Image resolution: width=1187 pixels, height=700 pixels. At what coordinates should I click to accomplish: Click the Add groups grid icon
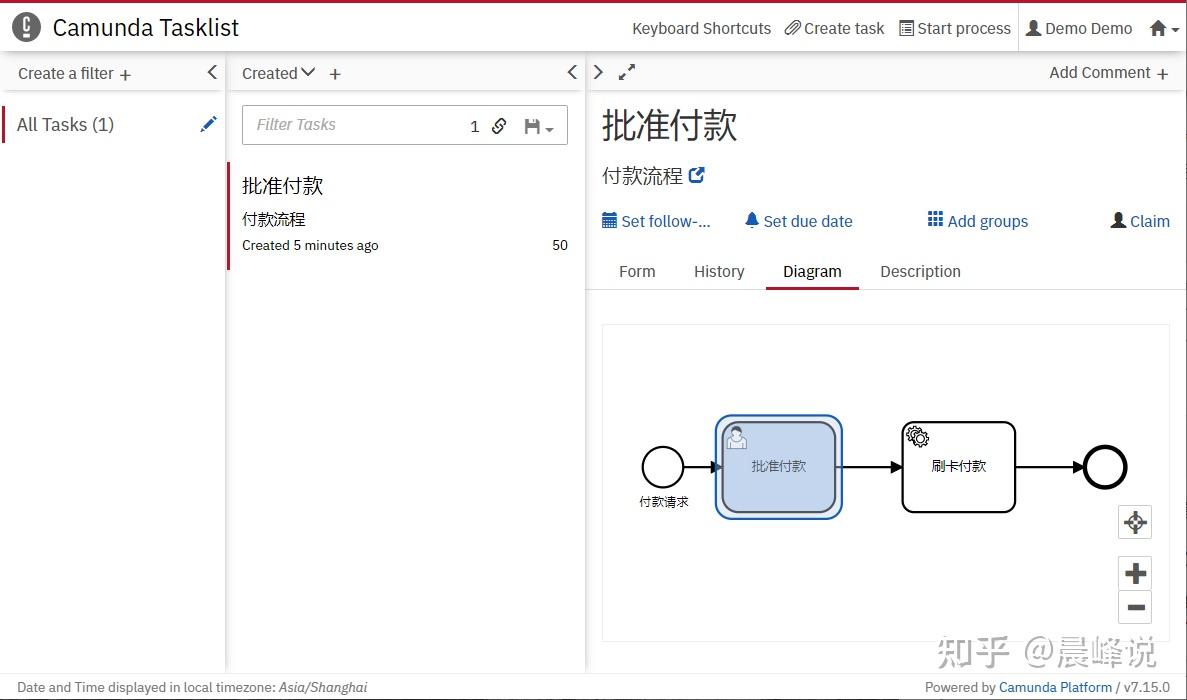point(936,220)
